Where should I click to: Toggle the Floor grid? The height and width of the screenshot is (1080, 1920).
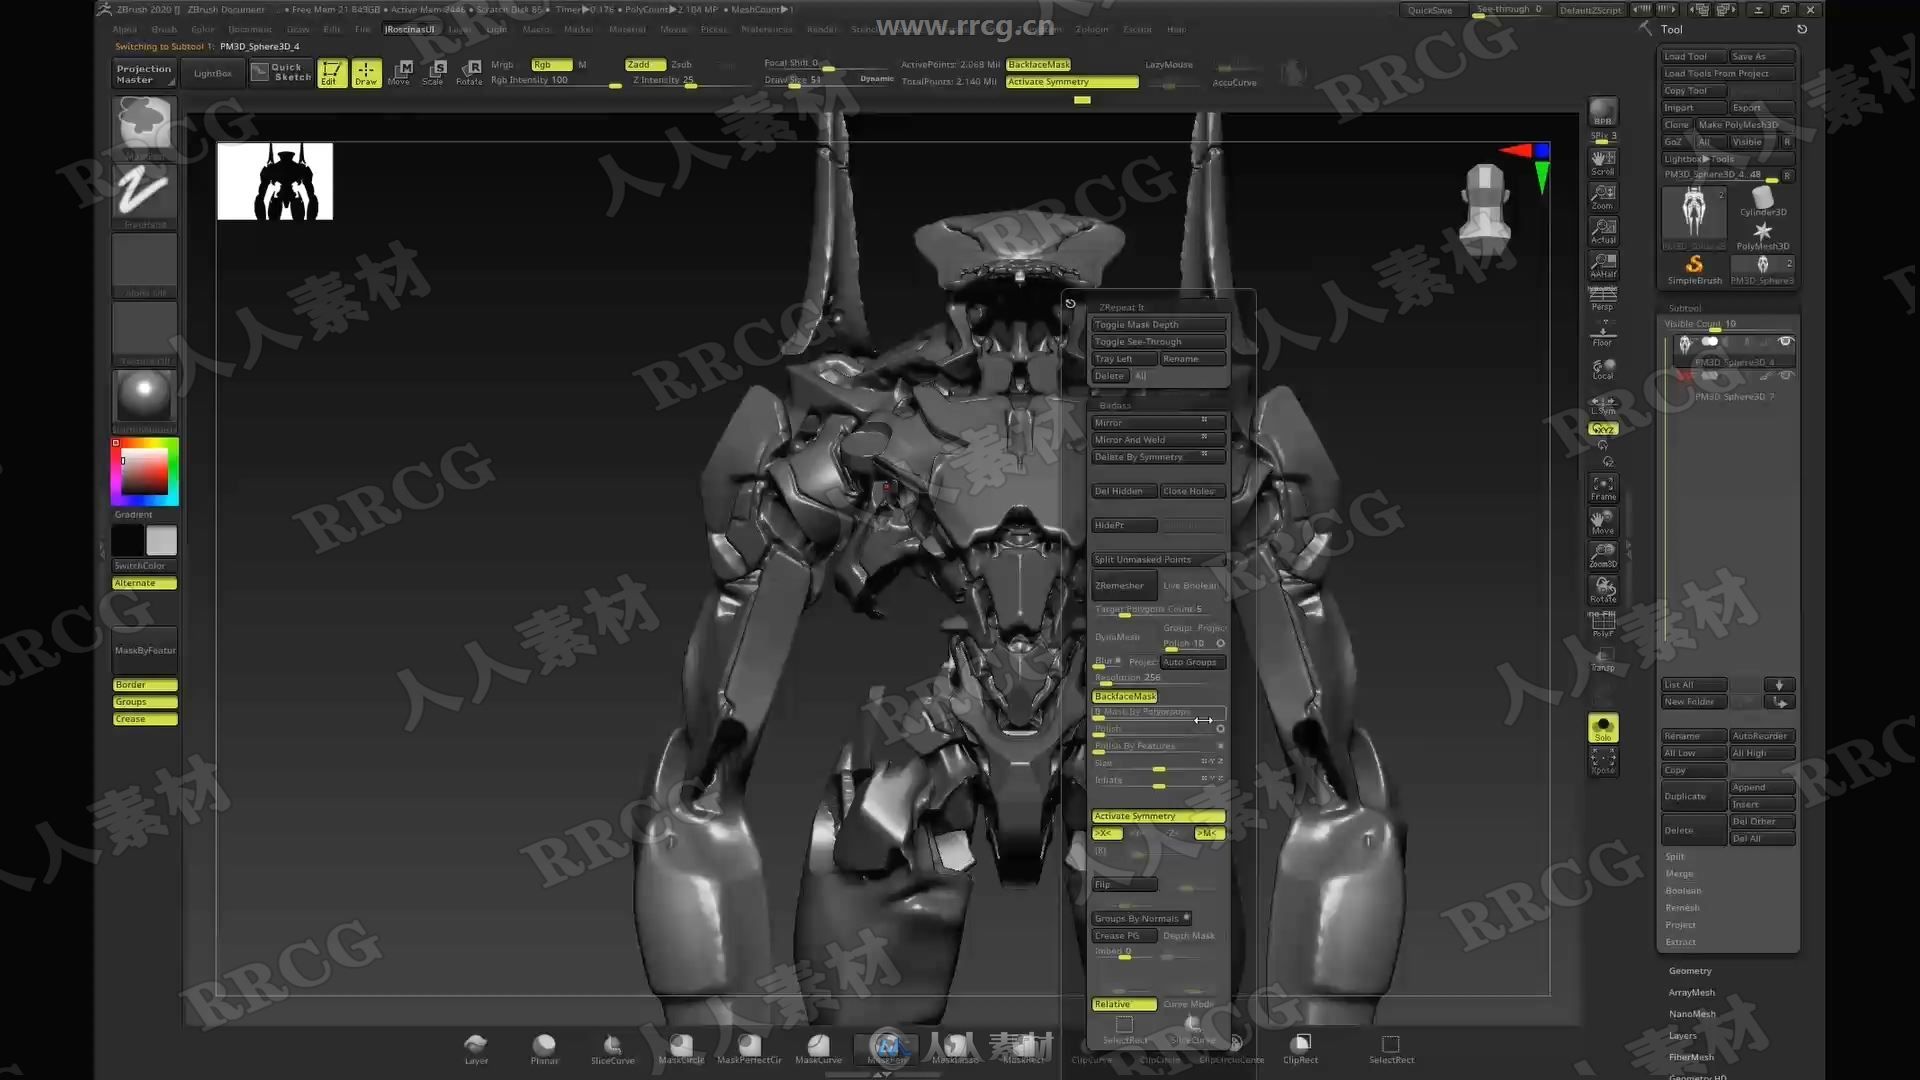click(x=1603, y=334)
